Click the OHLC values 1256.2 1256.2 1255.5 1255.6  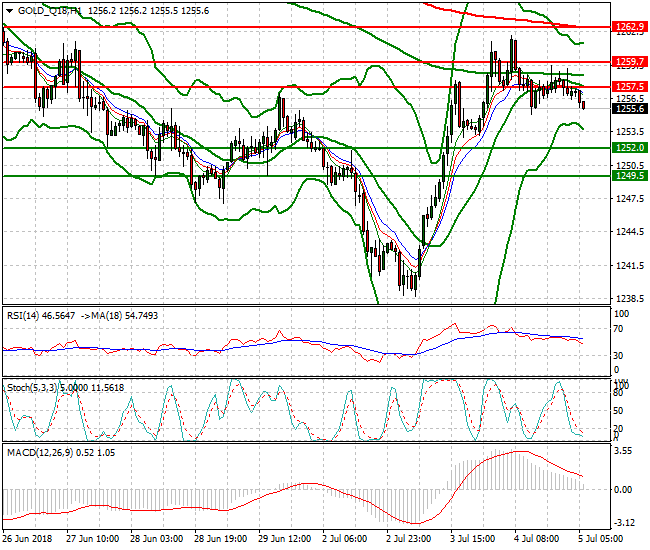[x=148, y=11]
